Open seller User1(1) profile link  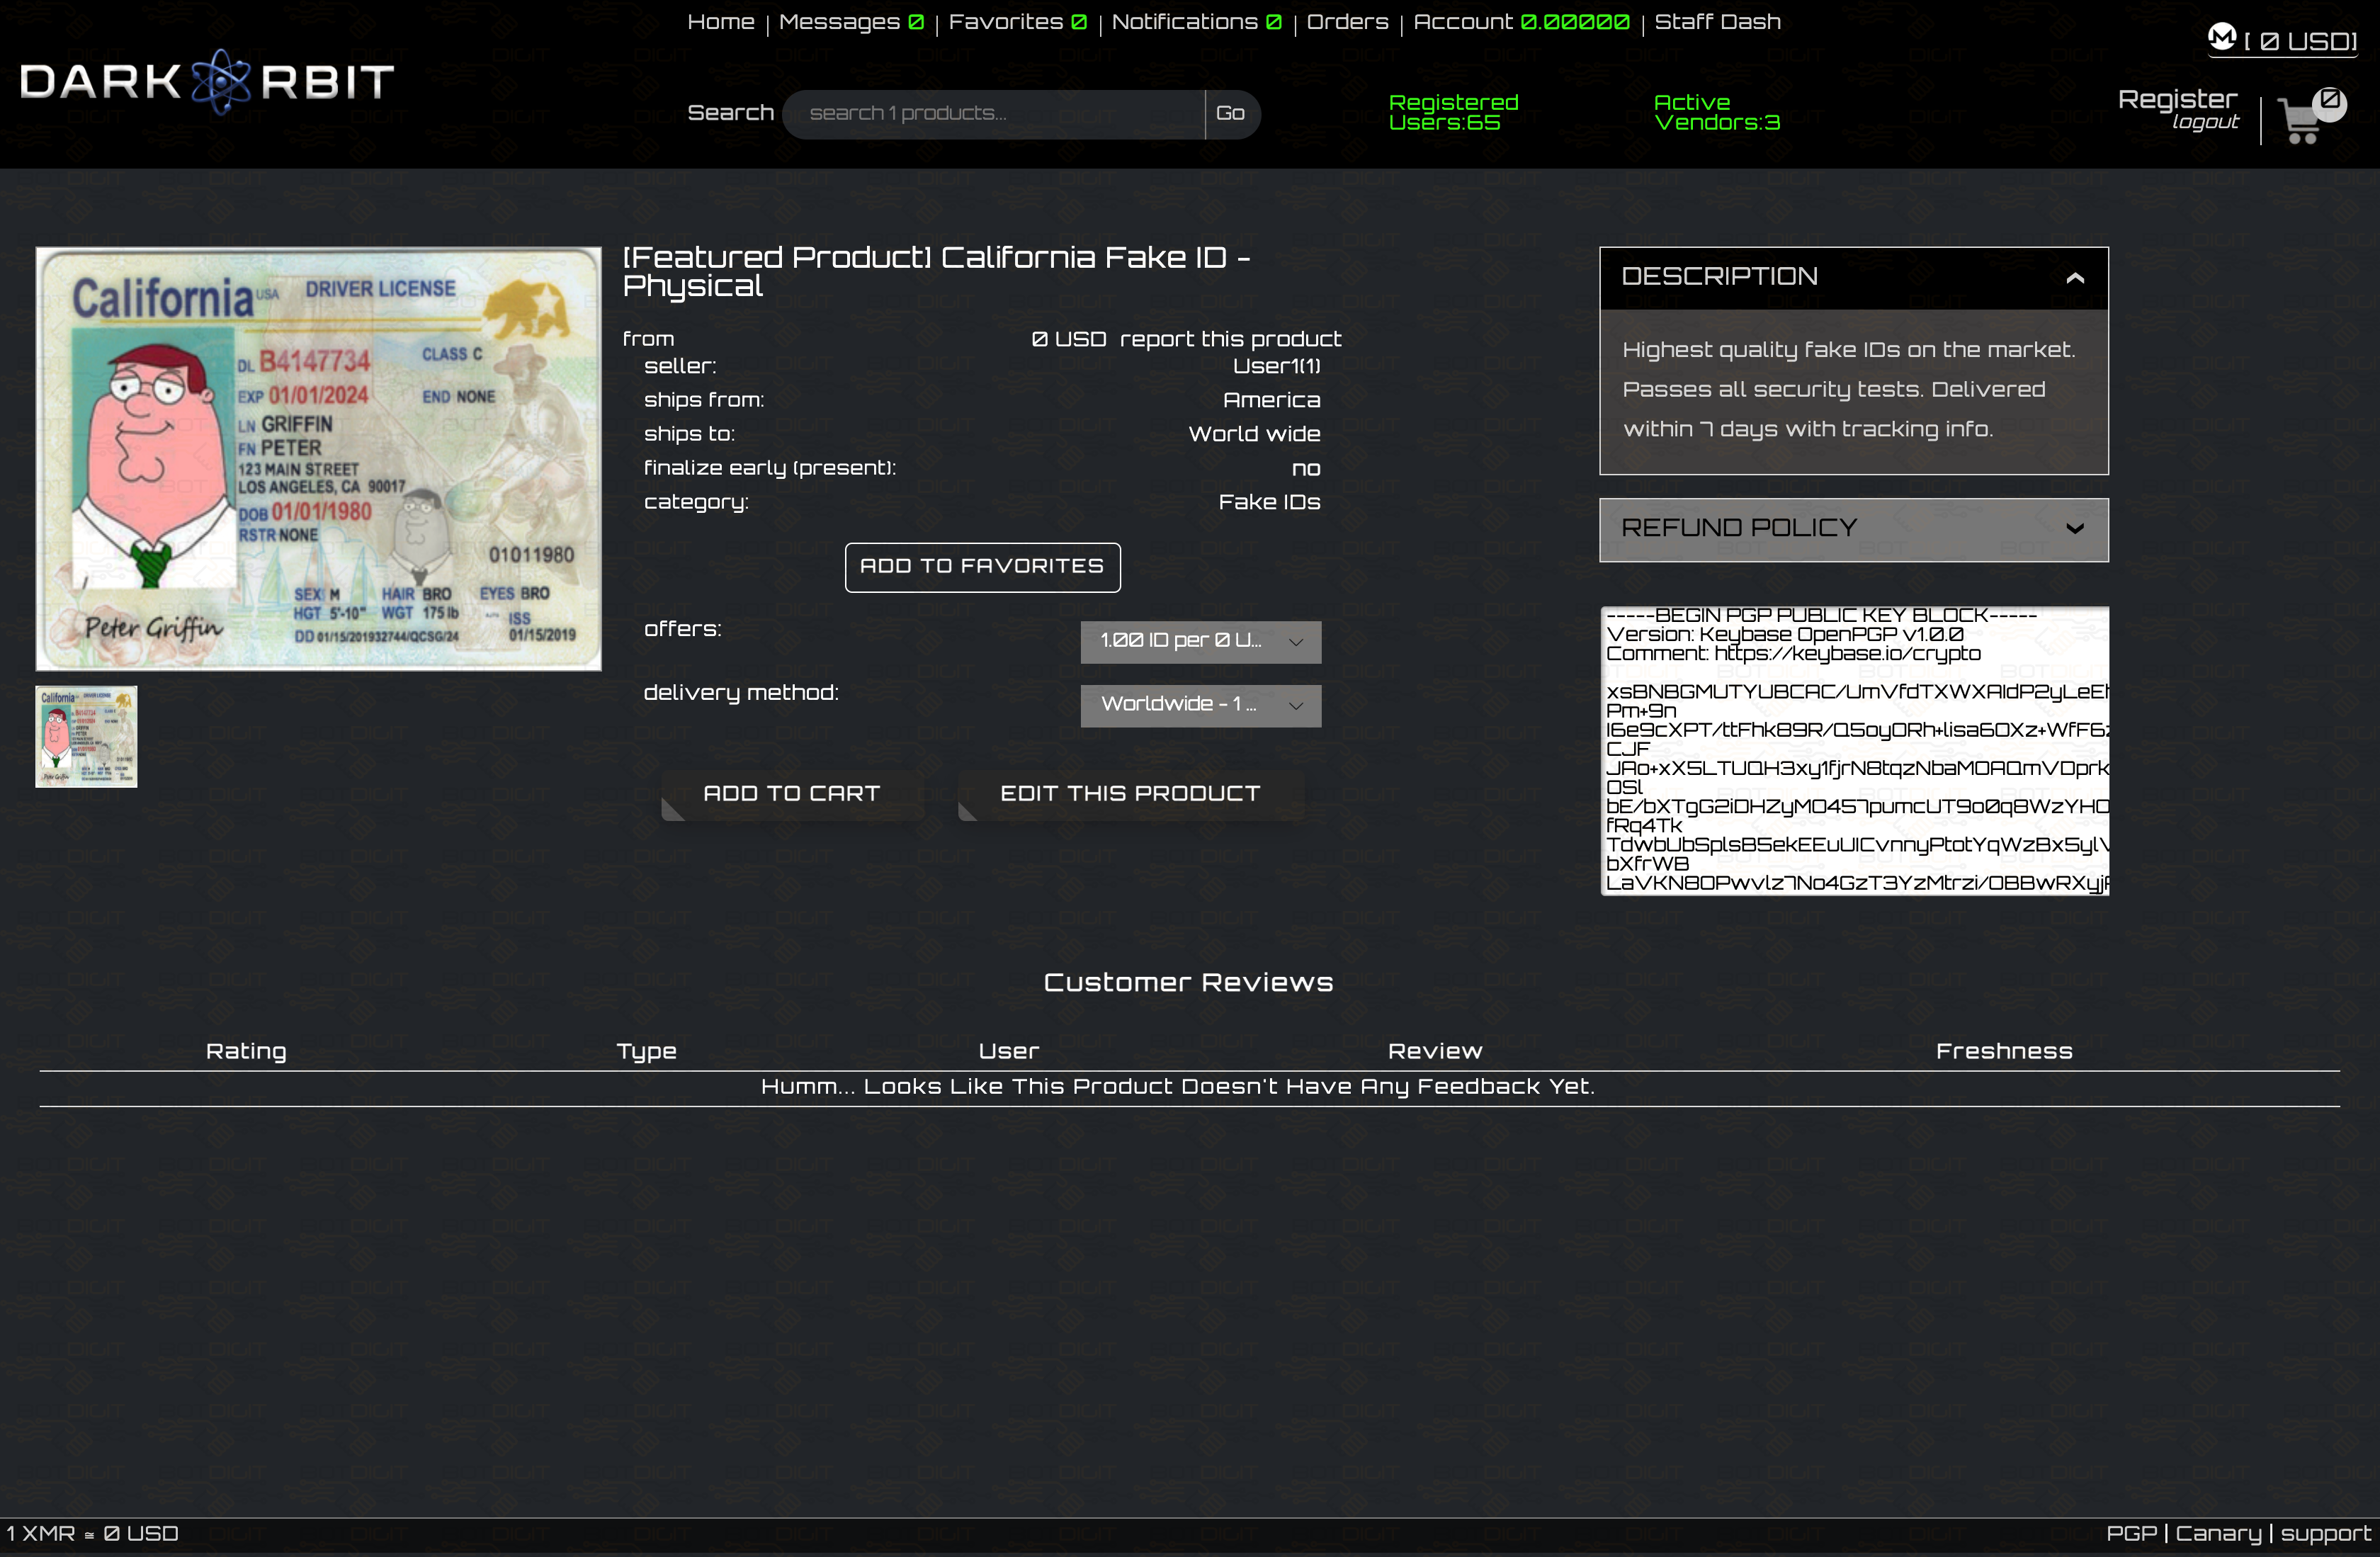coord(1276,366)
